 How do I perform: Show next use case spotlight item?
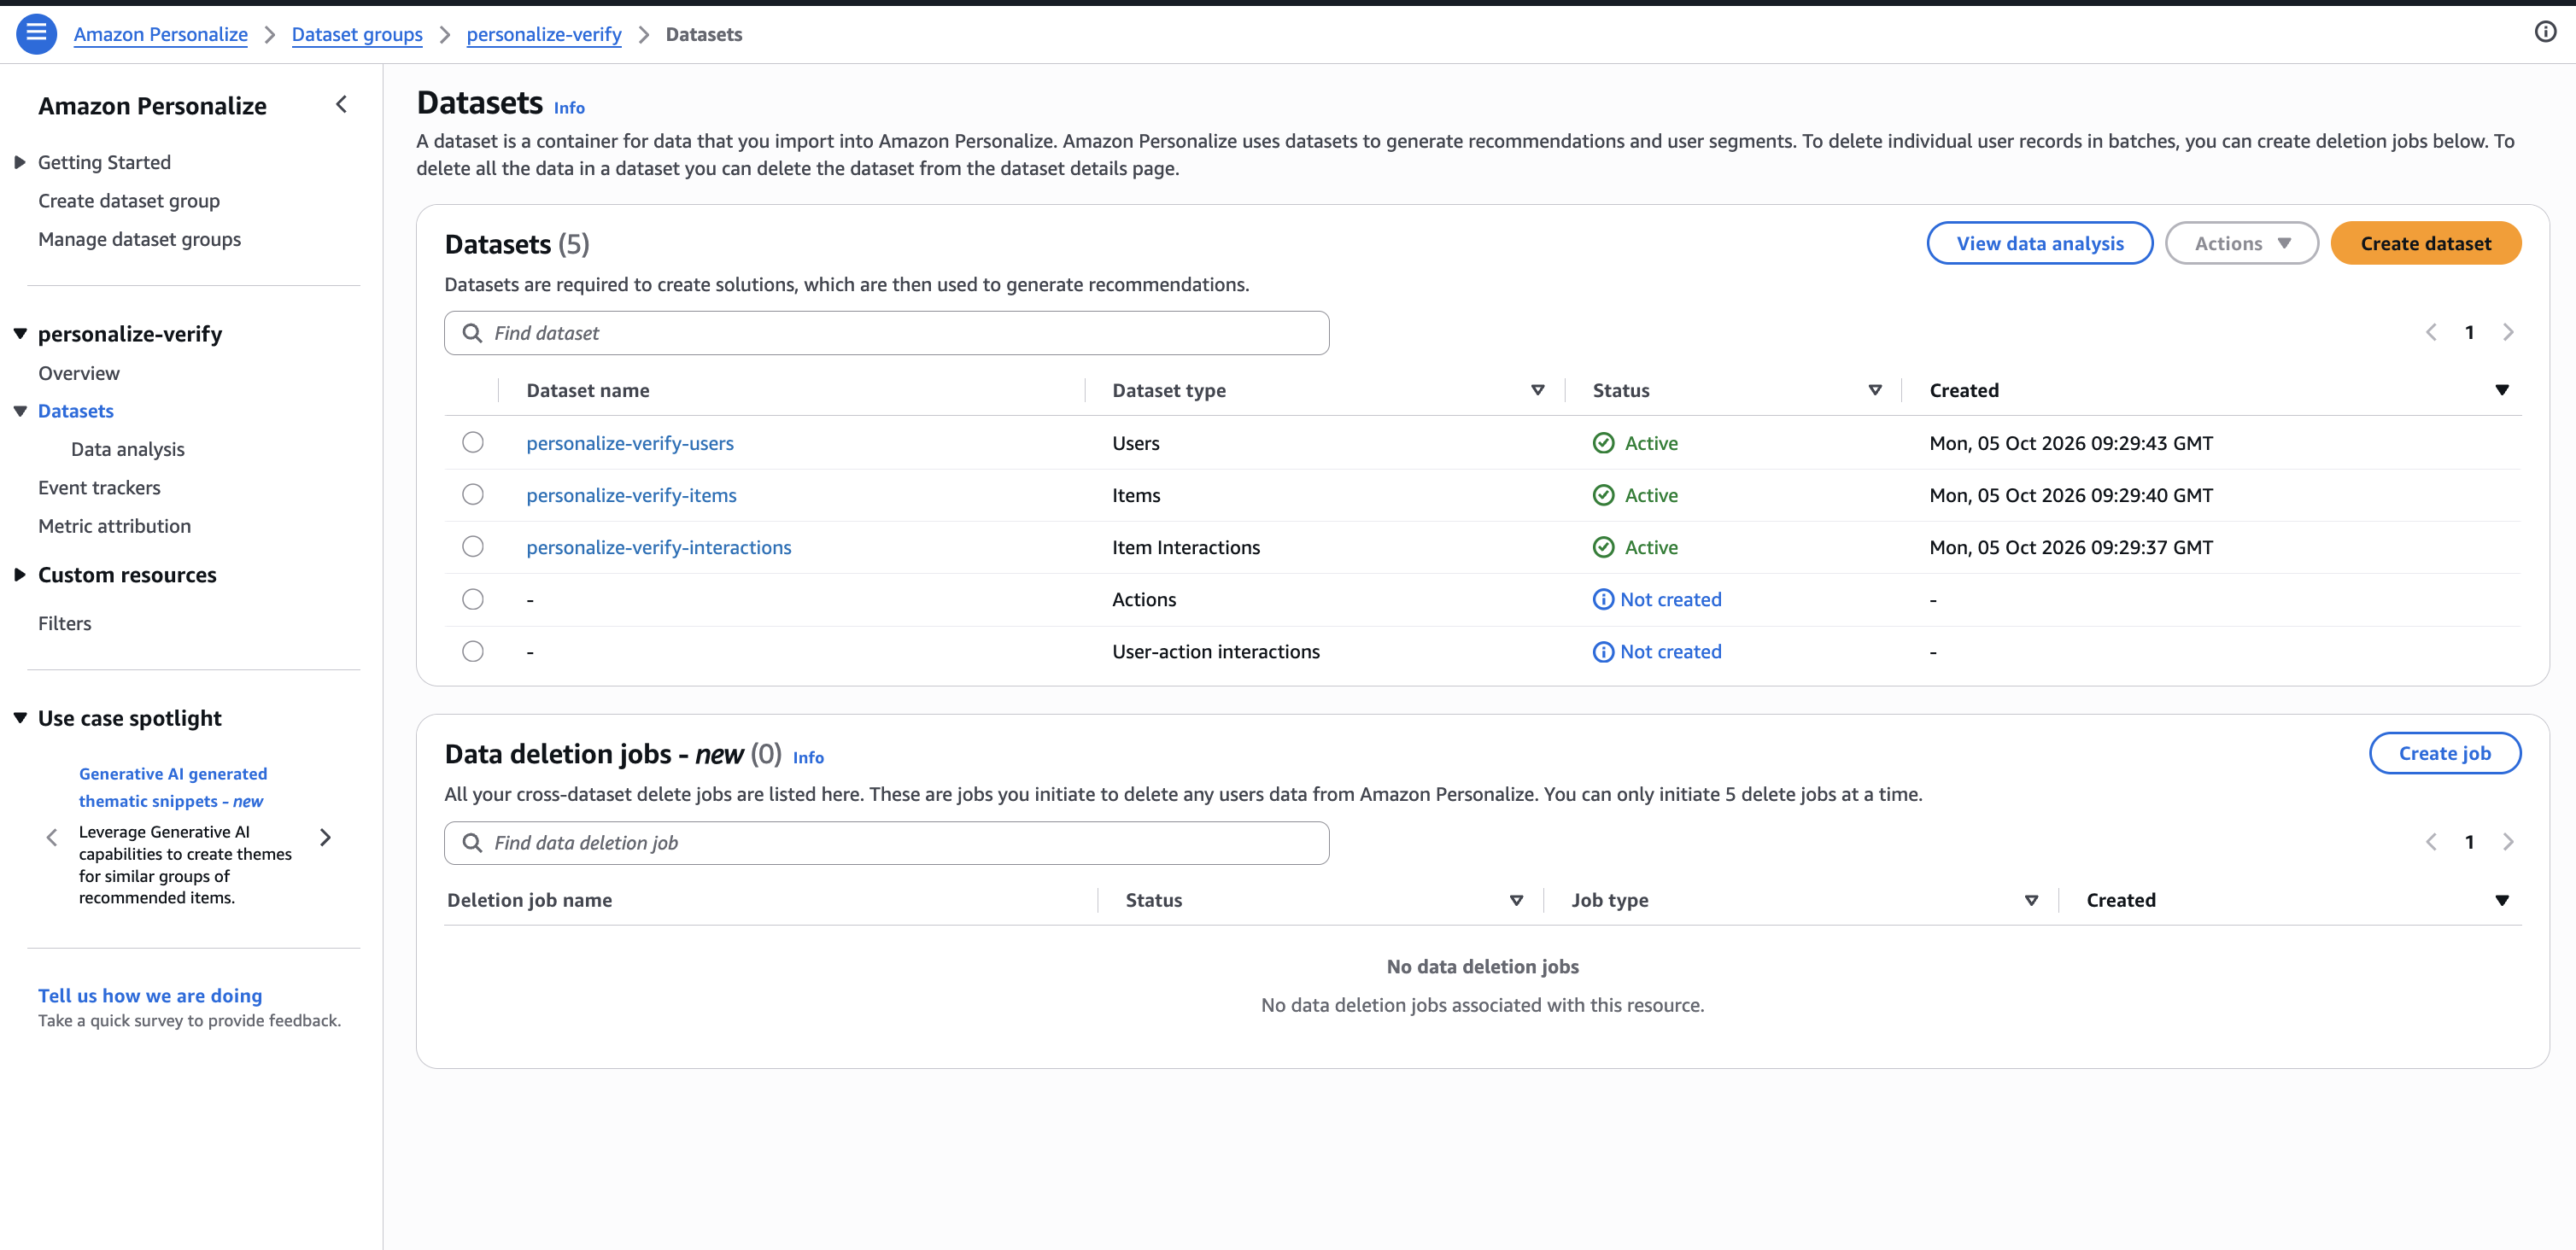pos(325,838)
